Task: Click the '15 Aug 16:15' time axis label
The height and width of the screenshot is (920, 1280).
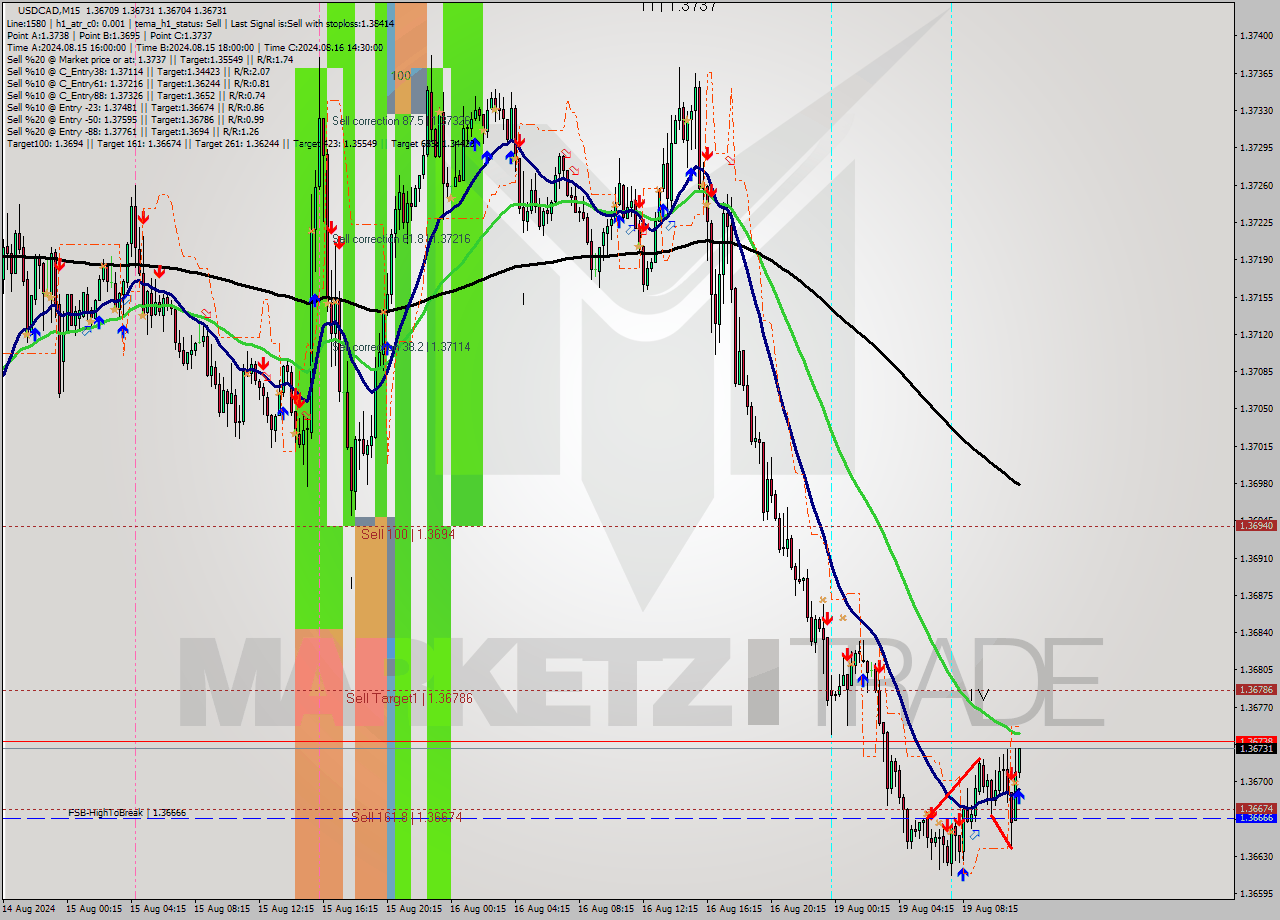Action: click(350, 910)
